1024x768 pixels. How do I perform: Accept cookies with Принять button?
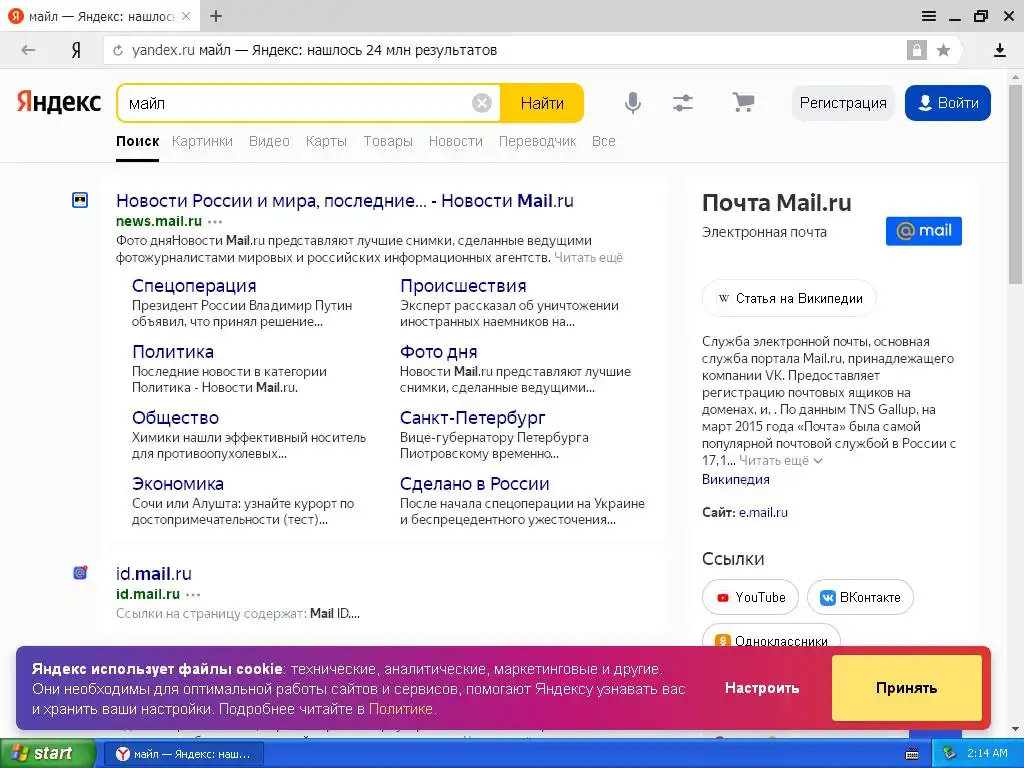pyautogui.click(x=906, y=688)
